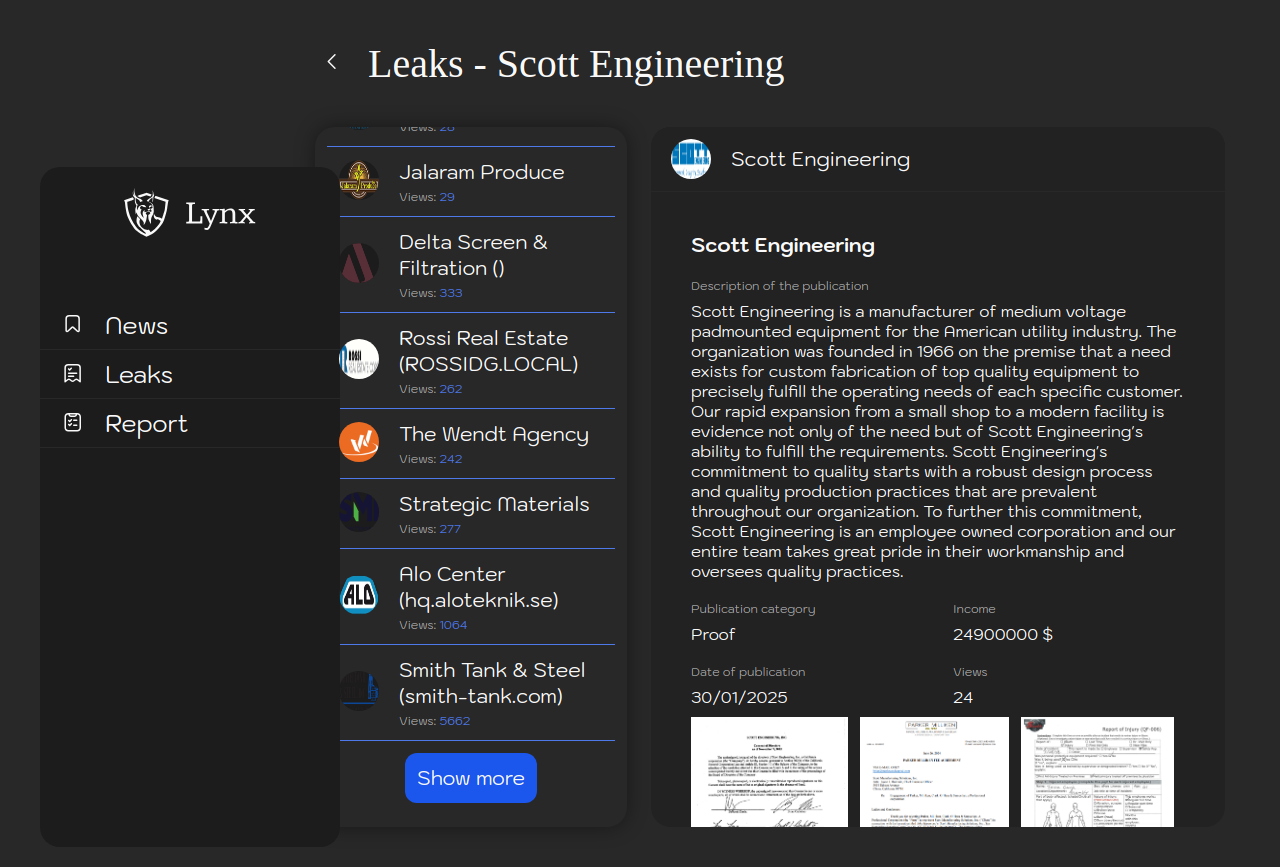Open the middle document thumbnail

934,771
